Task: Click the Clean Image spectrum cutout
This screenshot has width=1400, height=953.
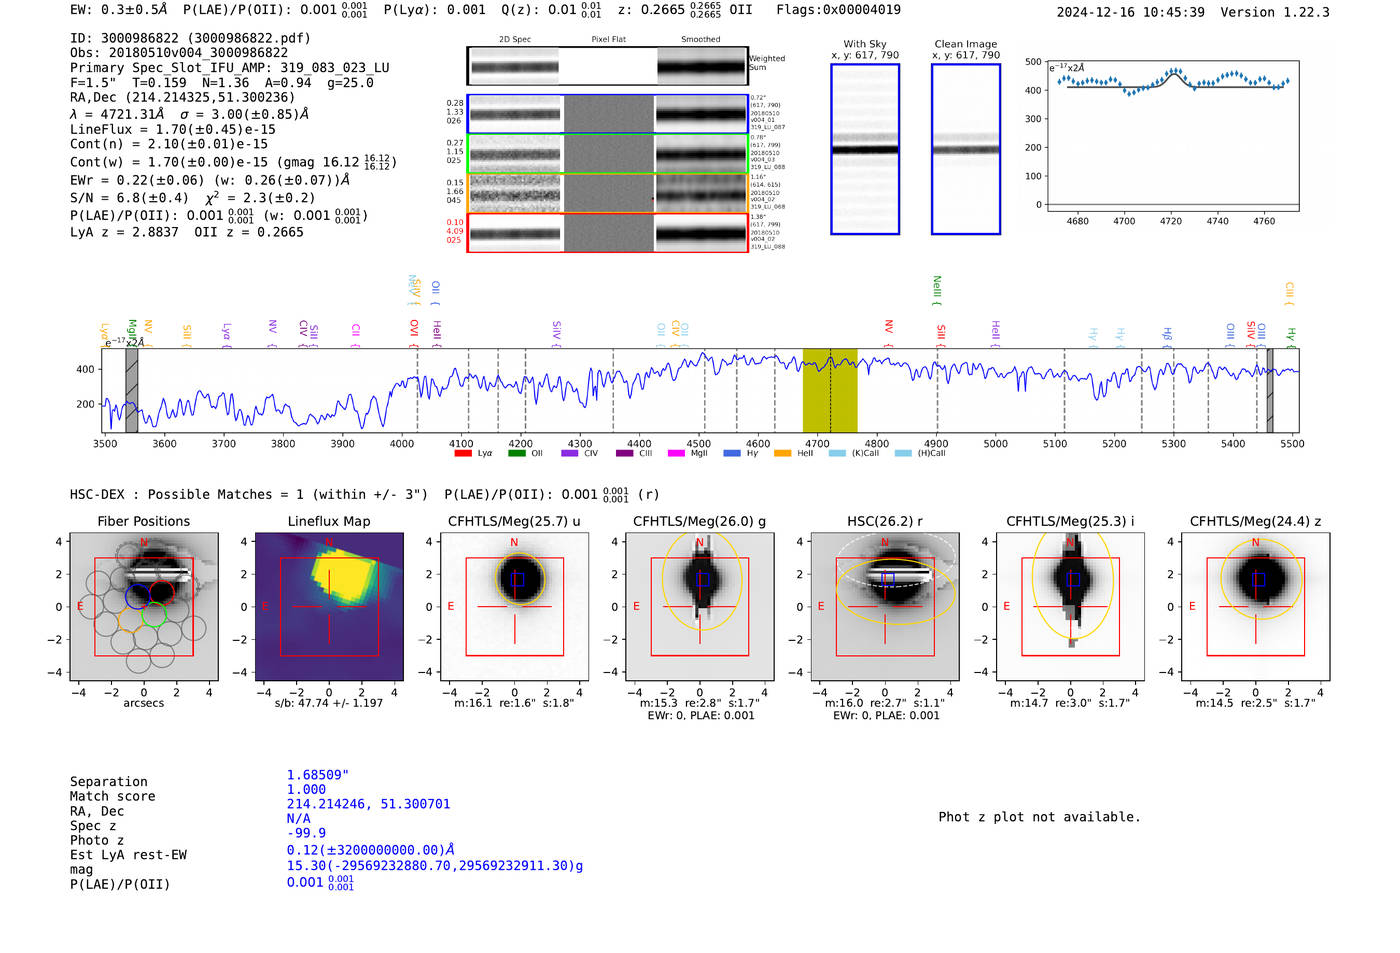Action: pos(966,149)
